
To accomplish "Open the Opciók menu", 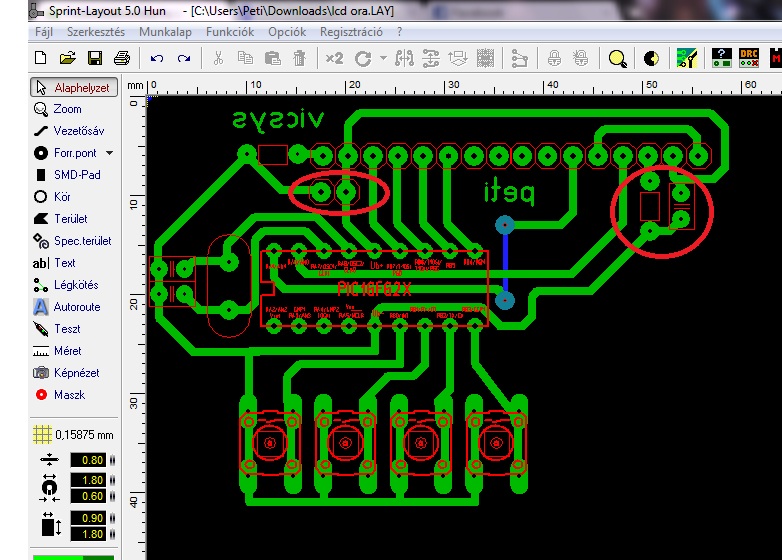I will coord(287,32).
